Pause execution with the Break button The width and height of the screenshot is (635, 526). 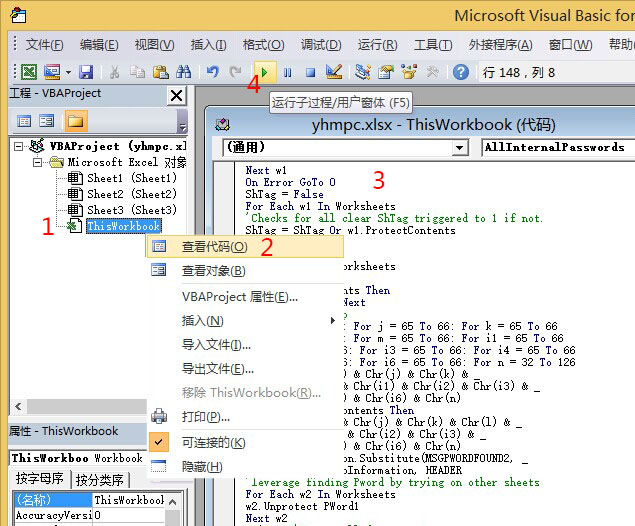coord(288,72)
